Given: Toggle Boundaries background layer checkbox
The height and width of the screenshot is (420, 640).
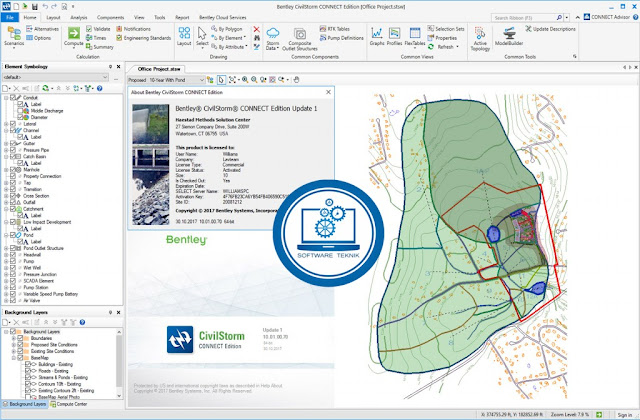Looking at the screenshot, I should click(x=20, y=338).
